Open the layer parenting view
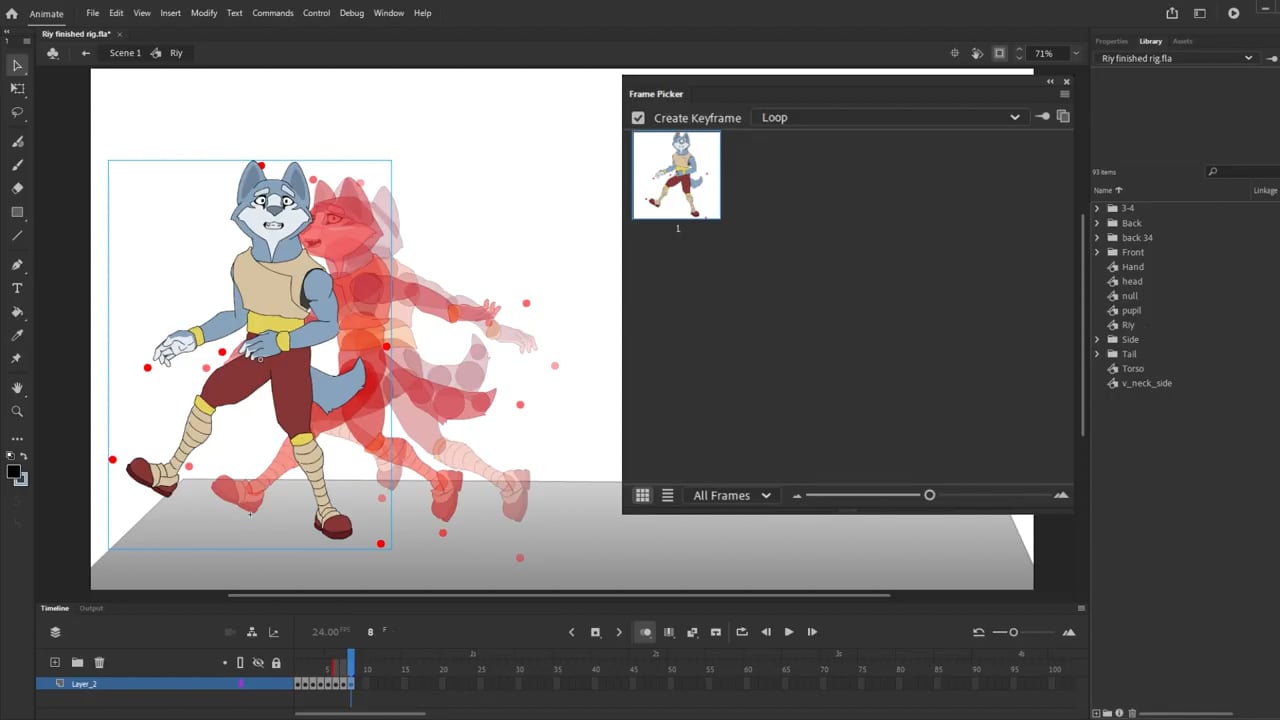1280x720 pixels. click(252, 632)
